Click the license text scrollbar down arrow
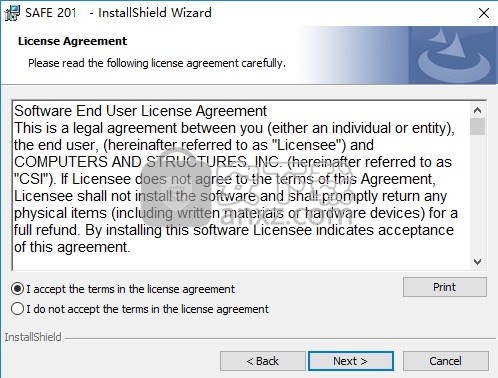Image resolution: width=498 pixels, height=378 pixels. [478, 262]
